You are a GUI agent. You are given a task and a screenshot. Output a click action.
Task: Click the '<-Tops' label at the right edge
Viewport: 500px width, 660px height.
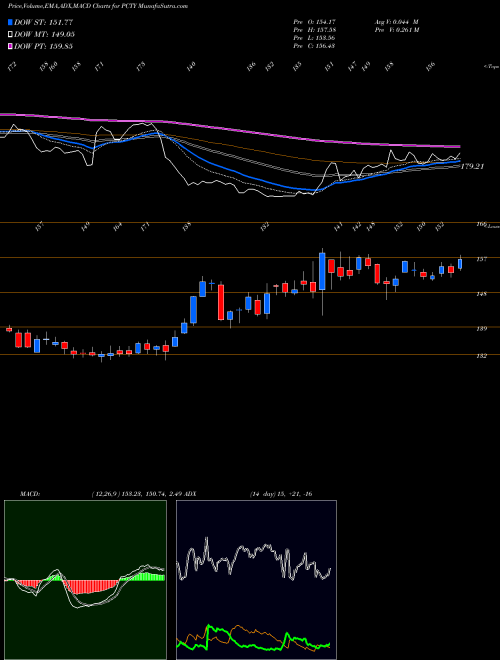(x=492, y=67)
